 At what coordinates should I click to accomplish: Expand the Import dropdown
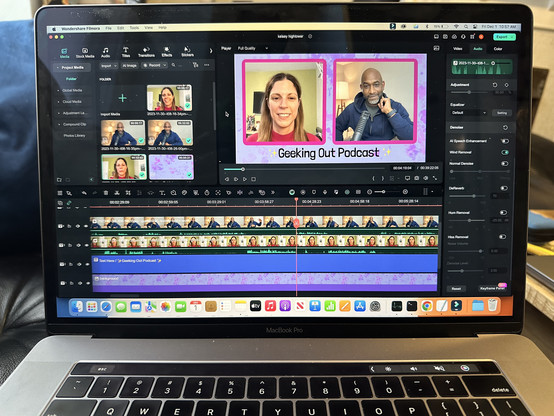click(x=108, y=66)
